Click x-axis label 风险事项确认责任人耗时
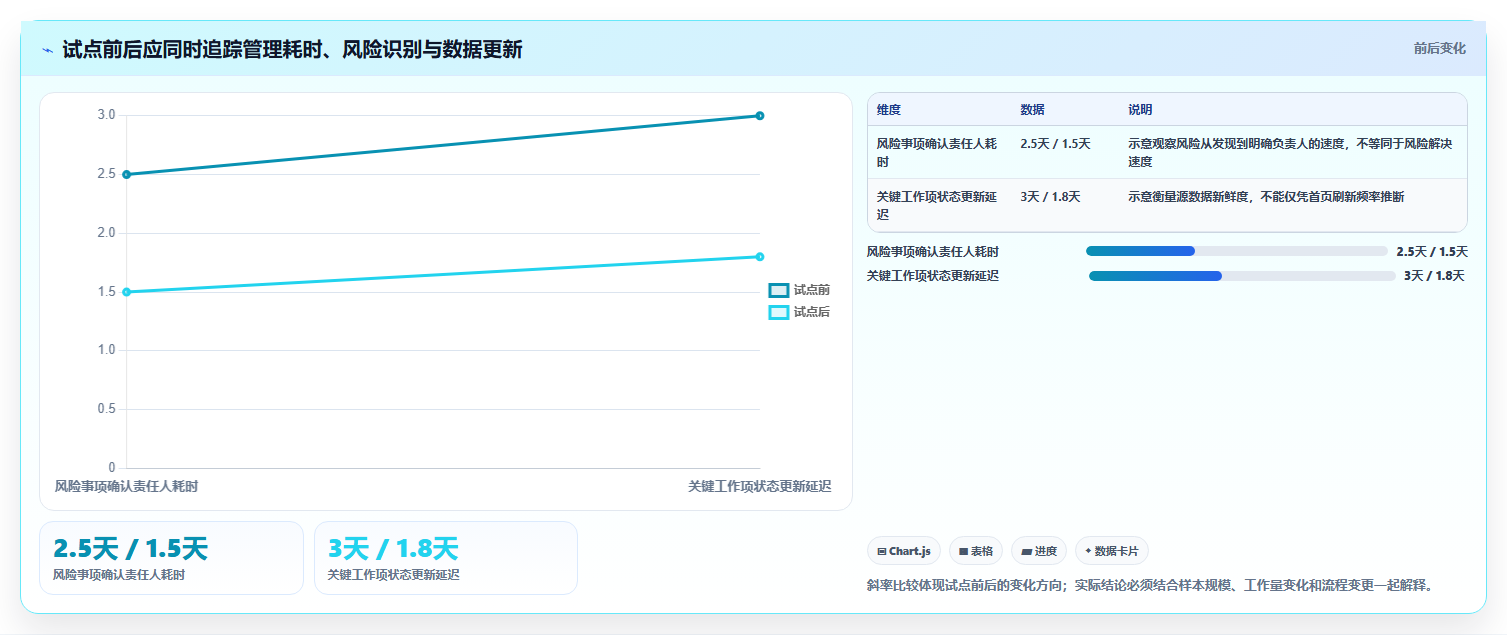The width and height of the screenshot is (1507, 635). pos(126,486)
